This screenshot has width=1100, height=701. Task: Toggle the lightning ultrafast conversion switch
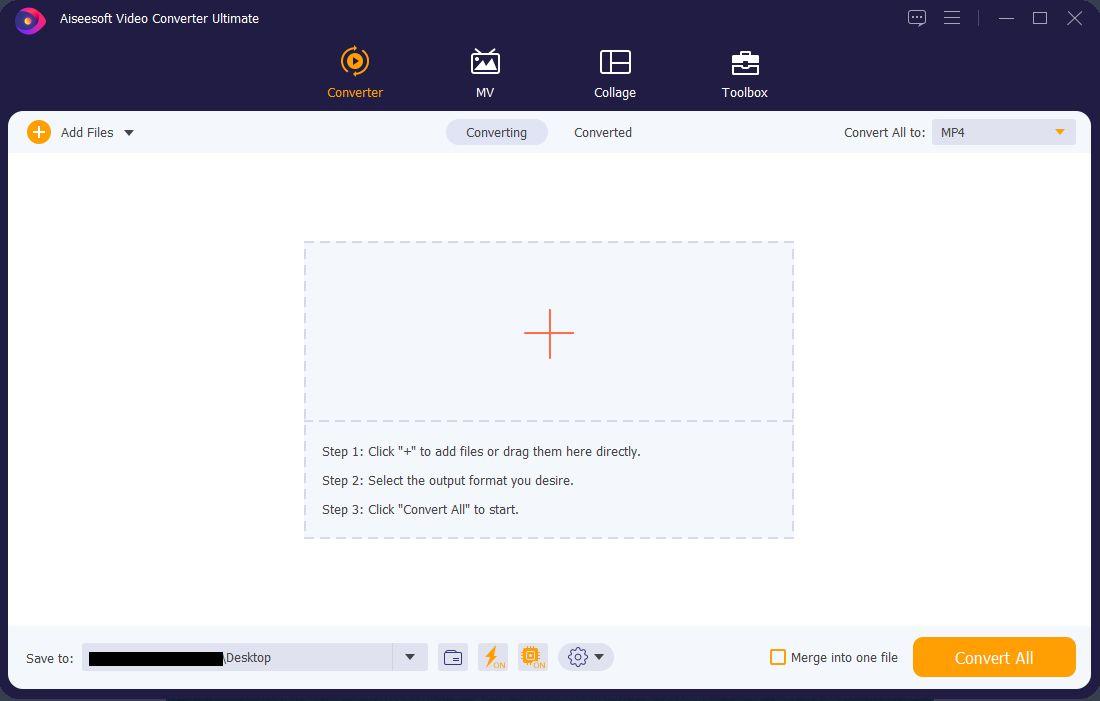[x=493, y=657]
